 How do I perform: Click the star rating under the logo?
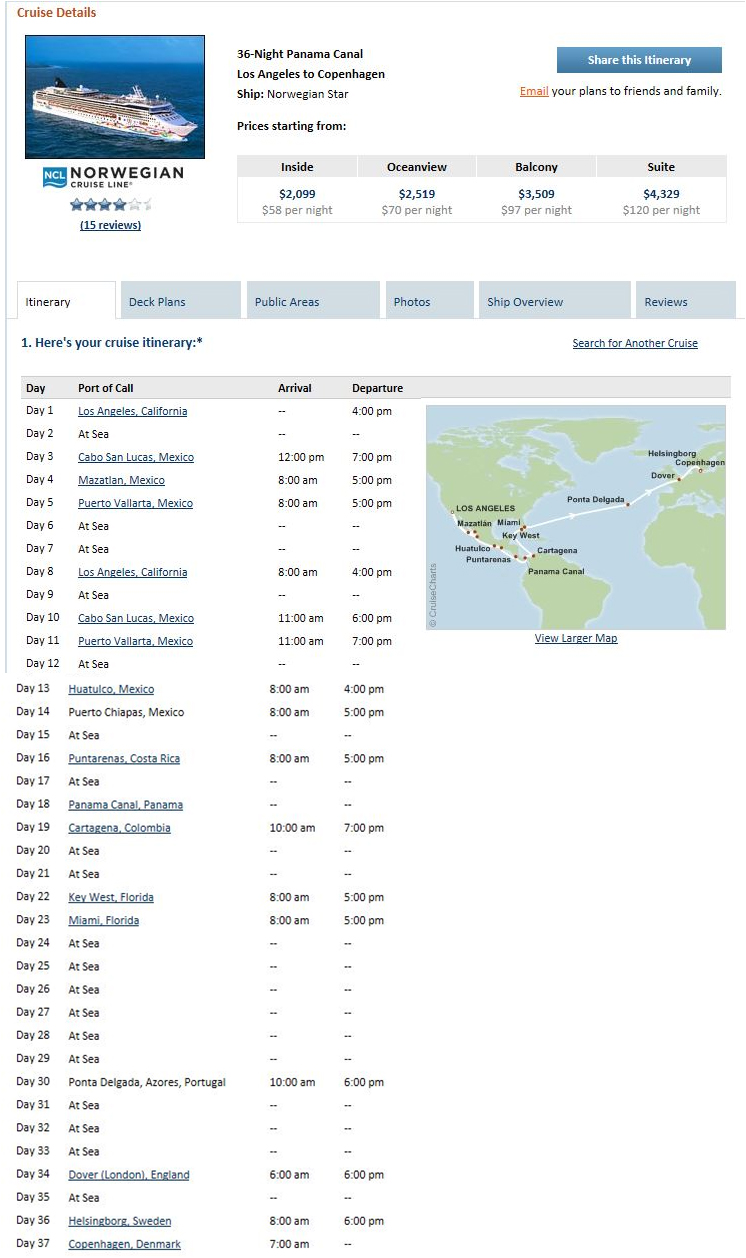coord(111,205)
